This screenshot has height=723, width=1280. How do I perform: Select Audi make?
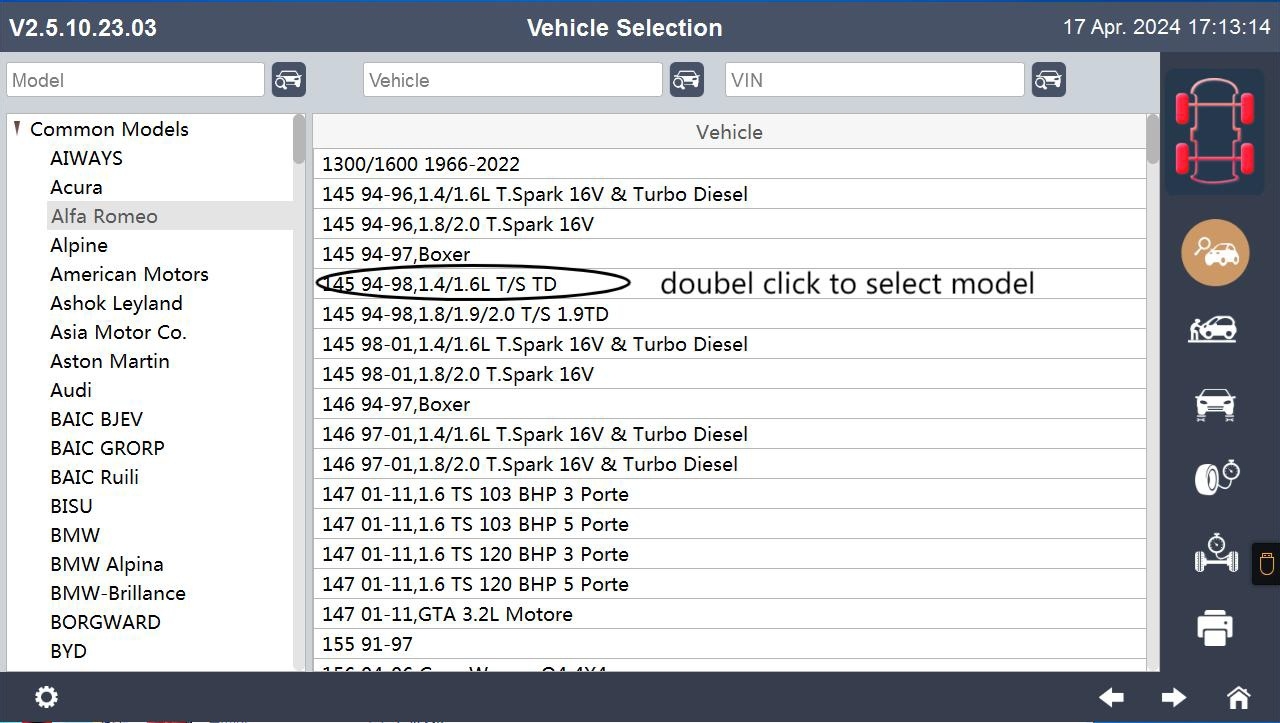pos(71,390)
